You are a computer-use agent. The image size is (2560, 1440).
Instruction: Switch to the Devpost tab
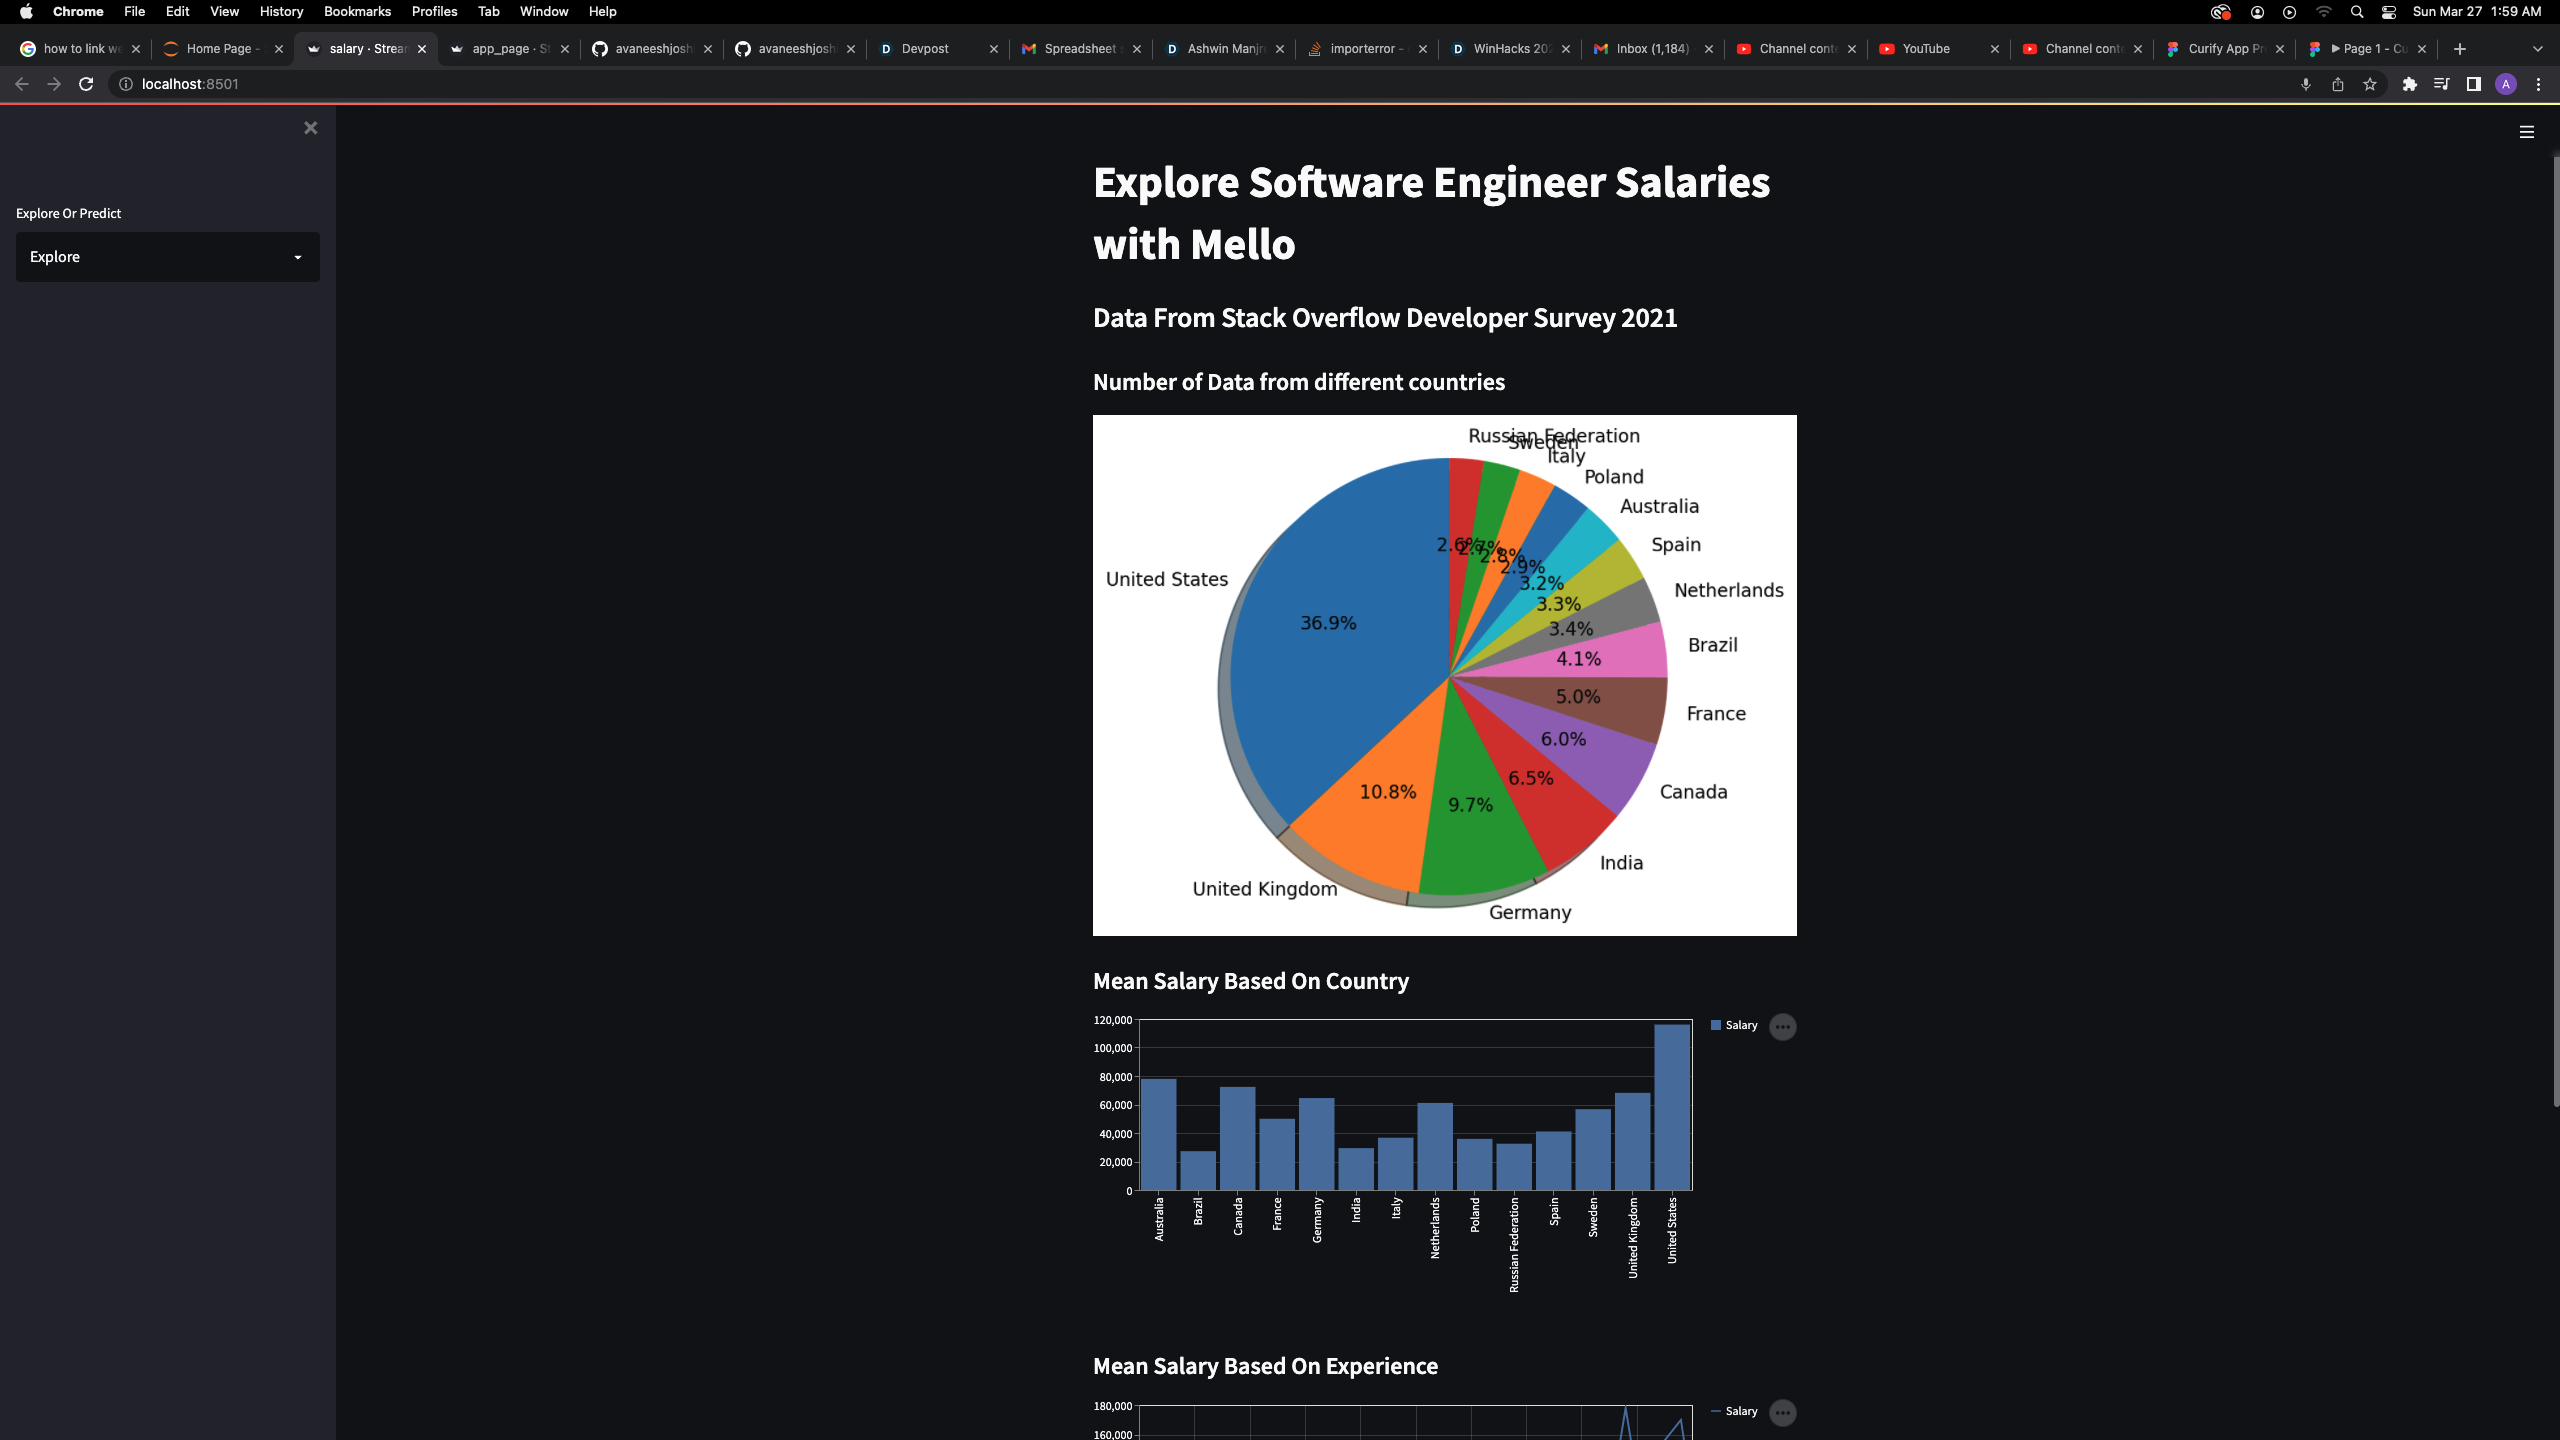coord(925,48)
